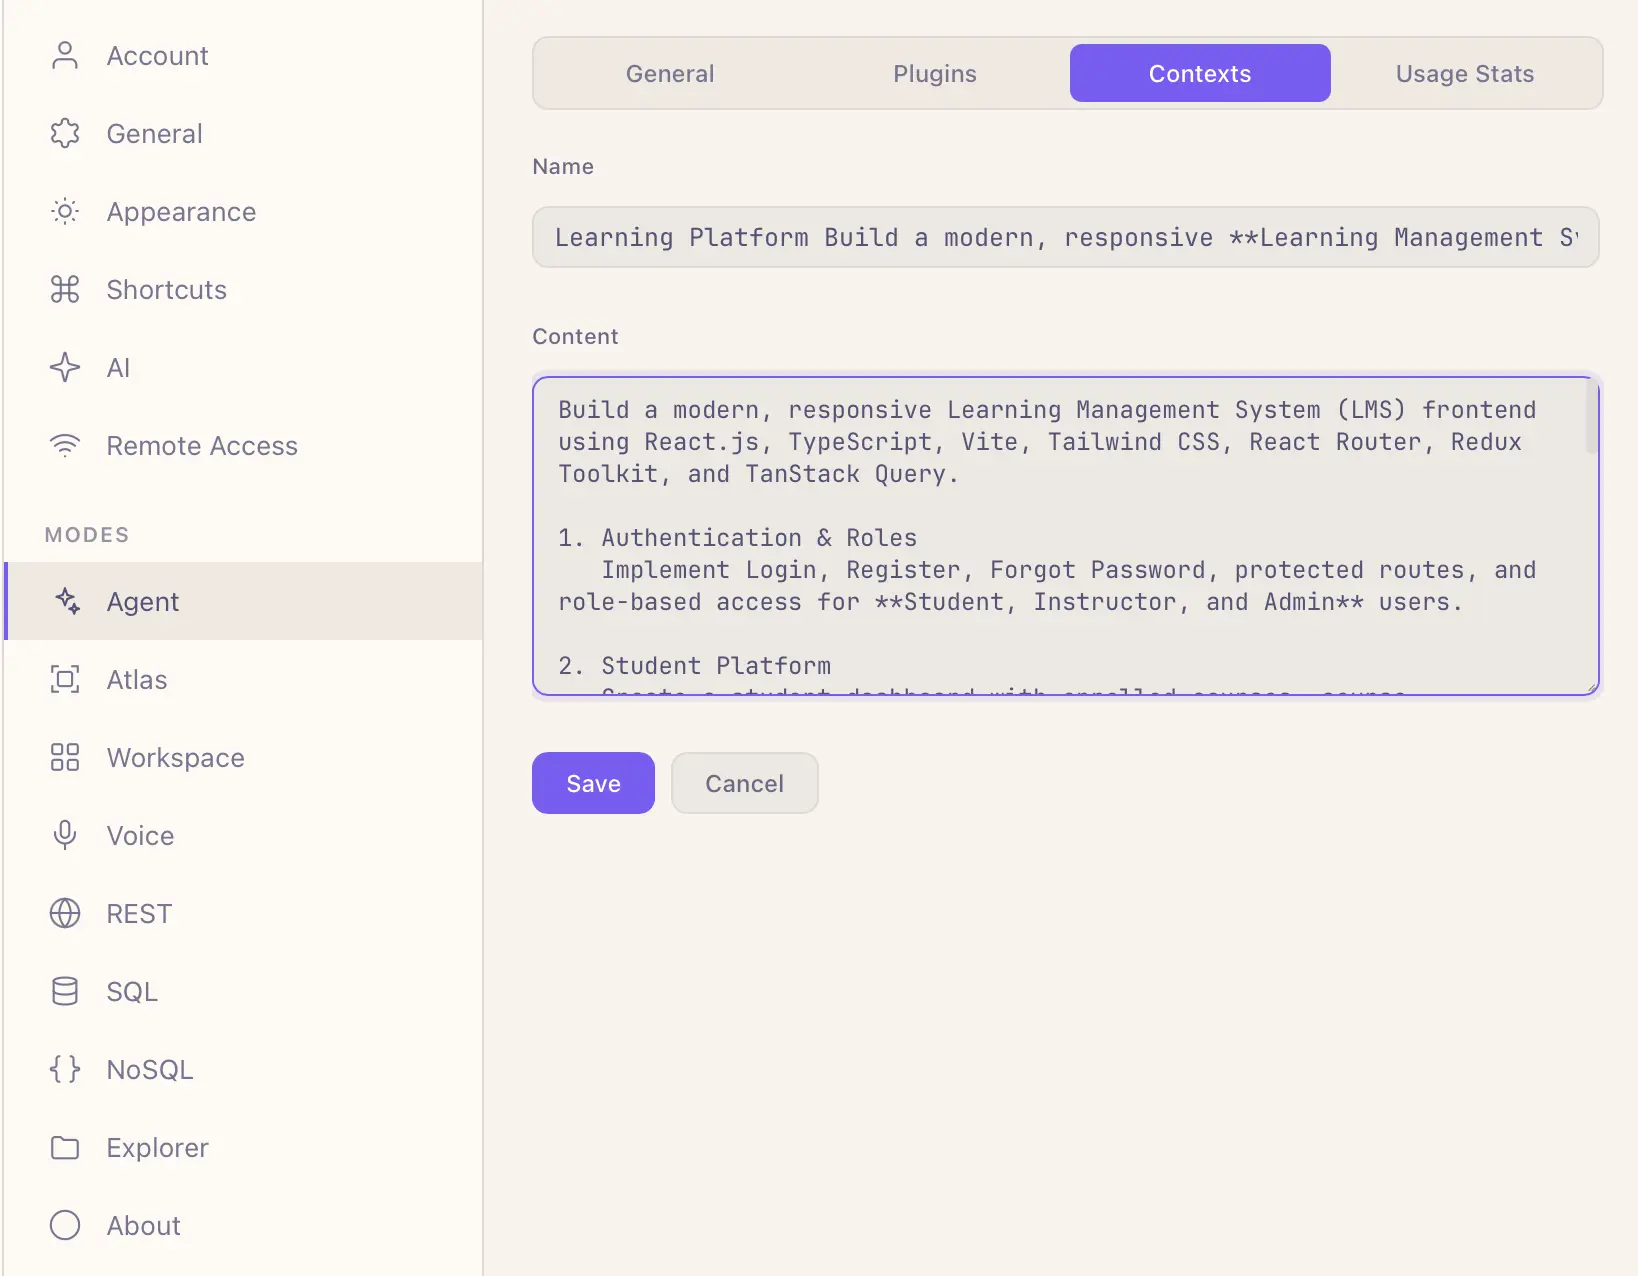
Task: Grab the Content textarea resize handle
Action: (1591, 687)
